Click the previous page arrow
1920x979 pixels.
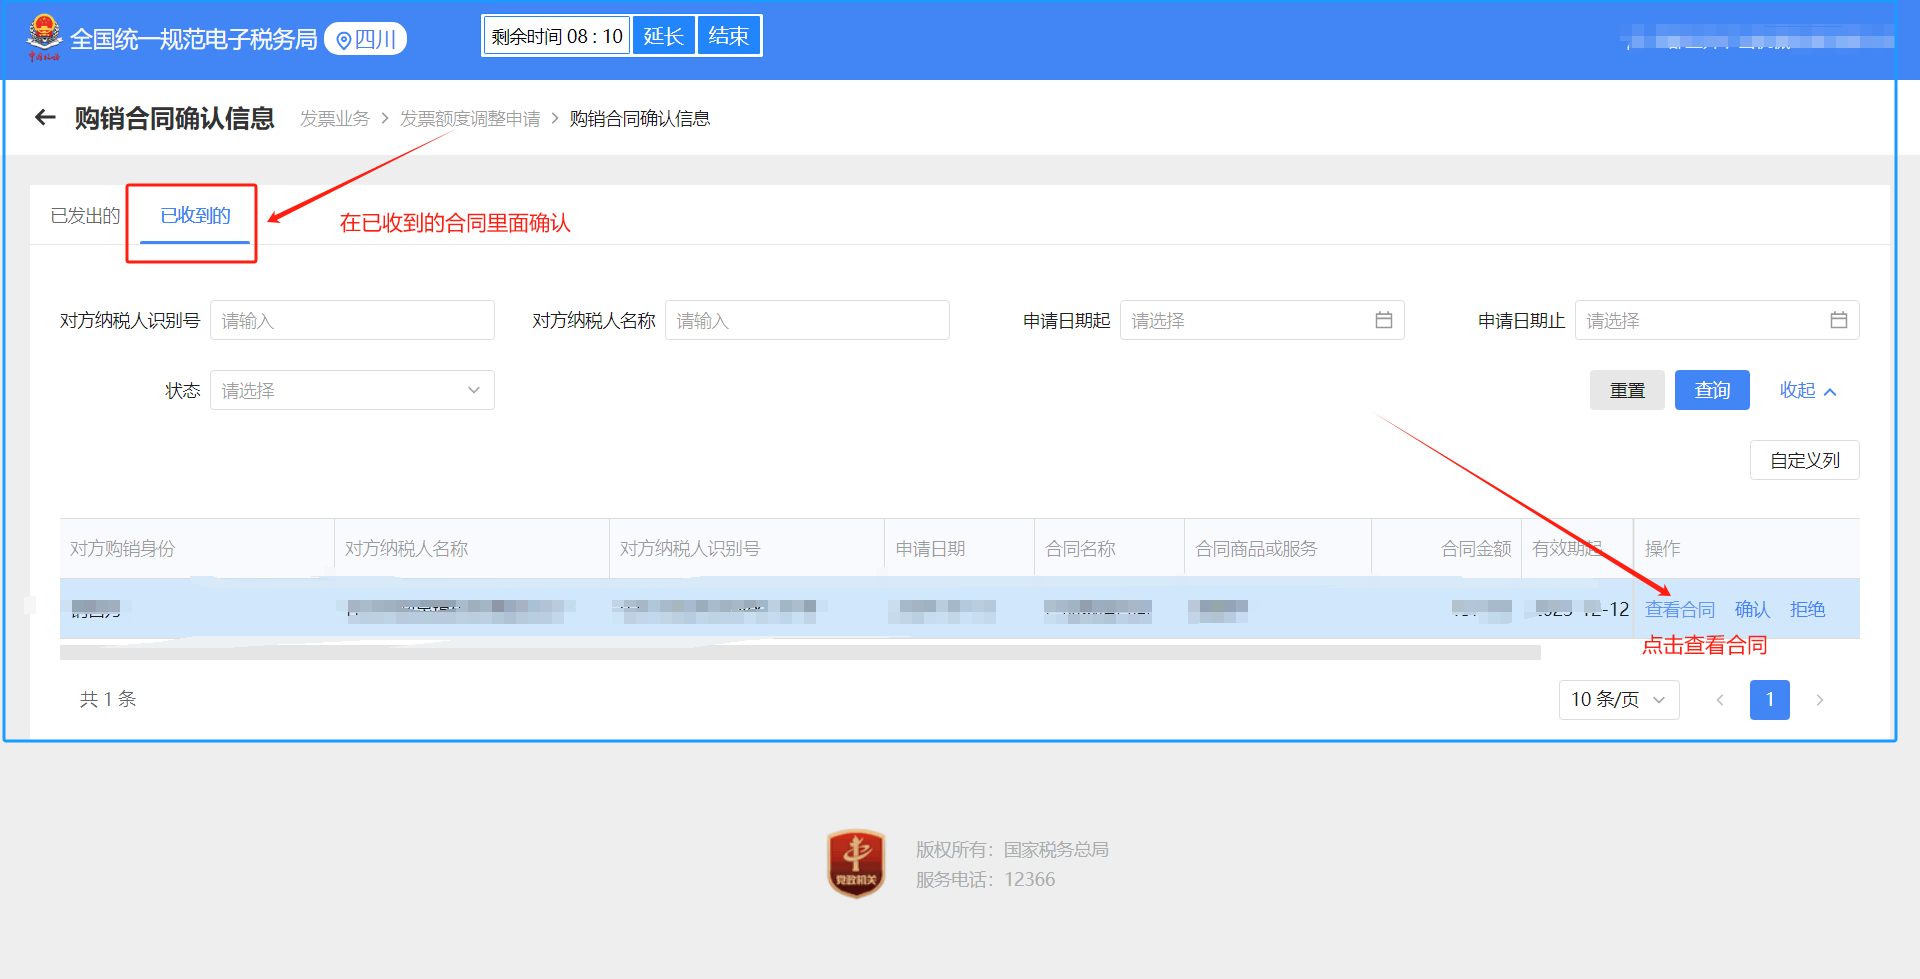tap(1720, 700)
